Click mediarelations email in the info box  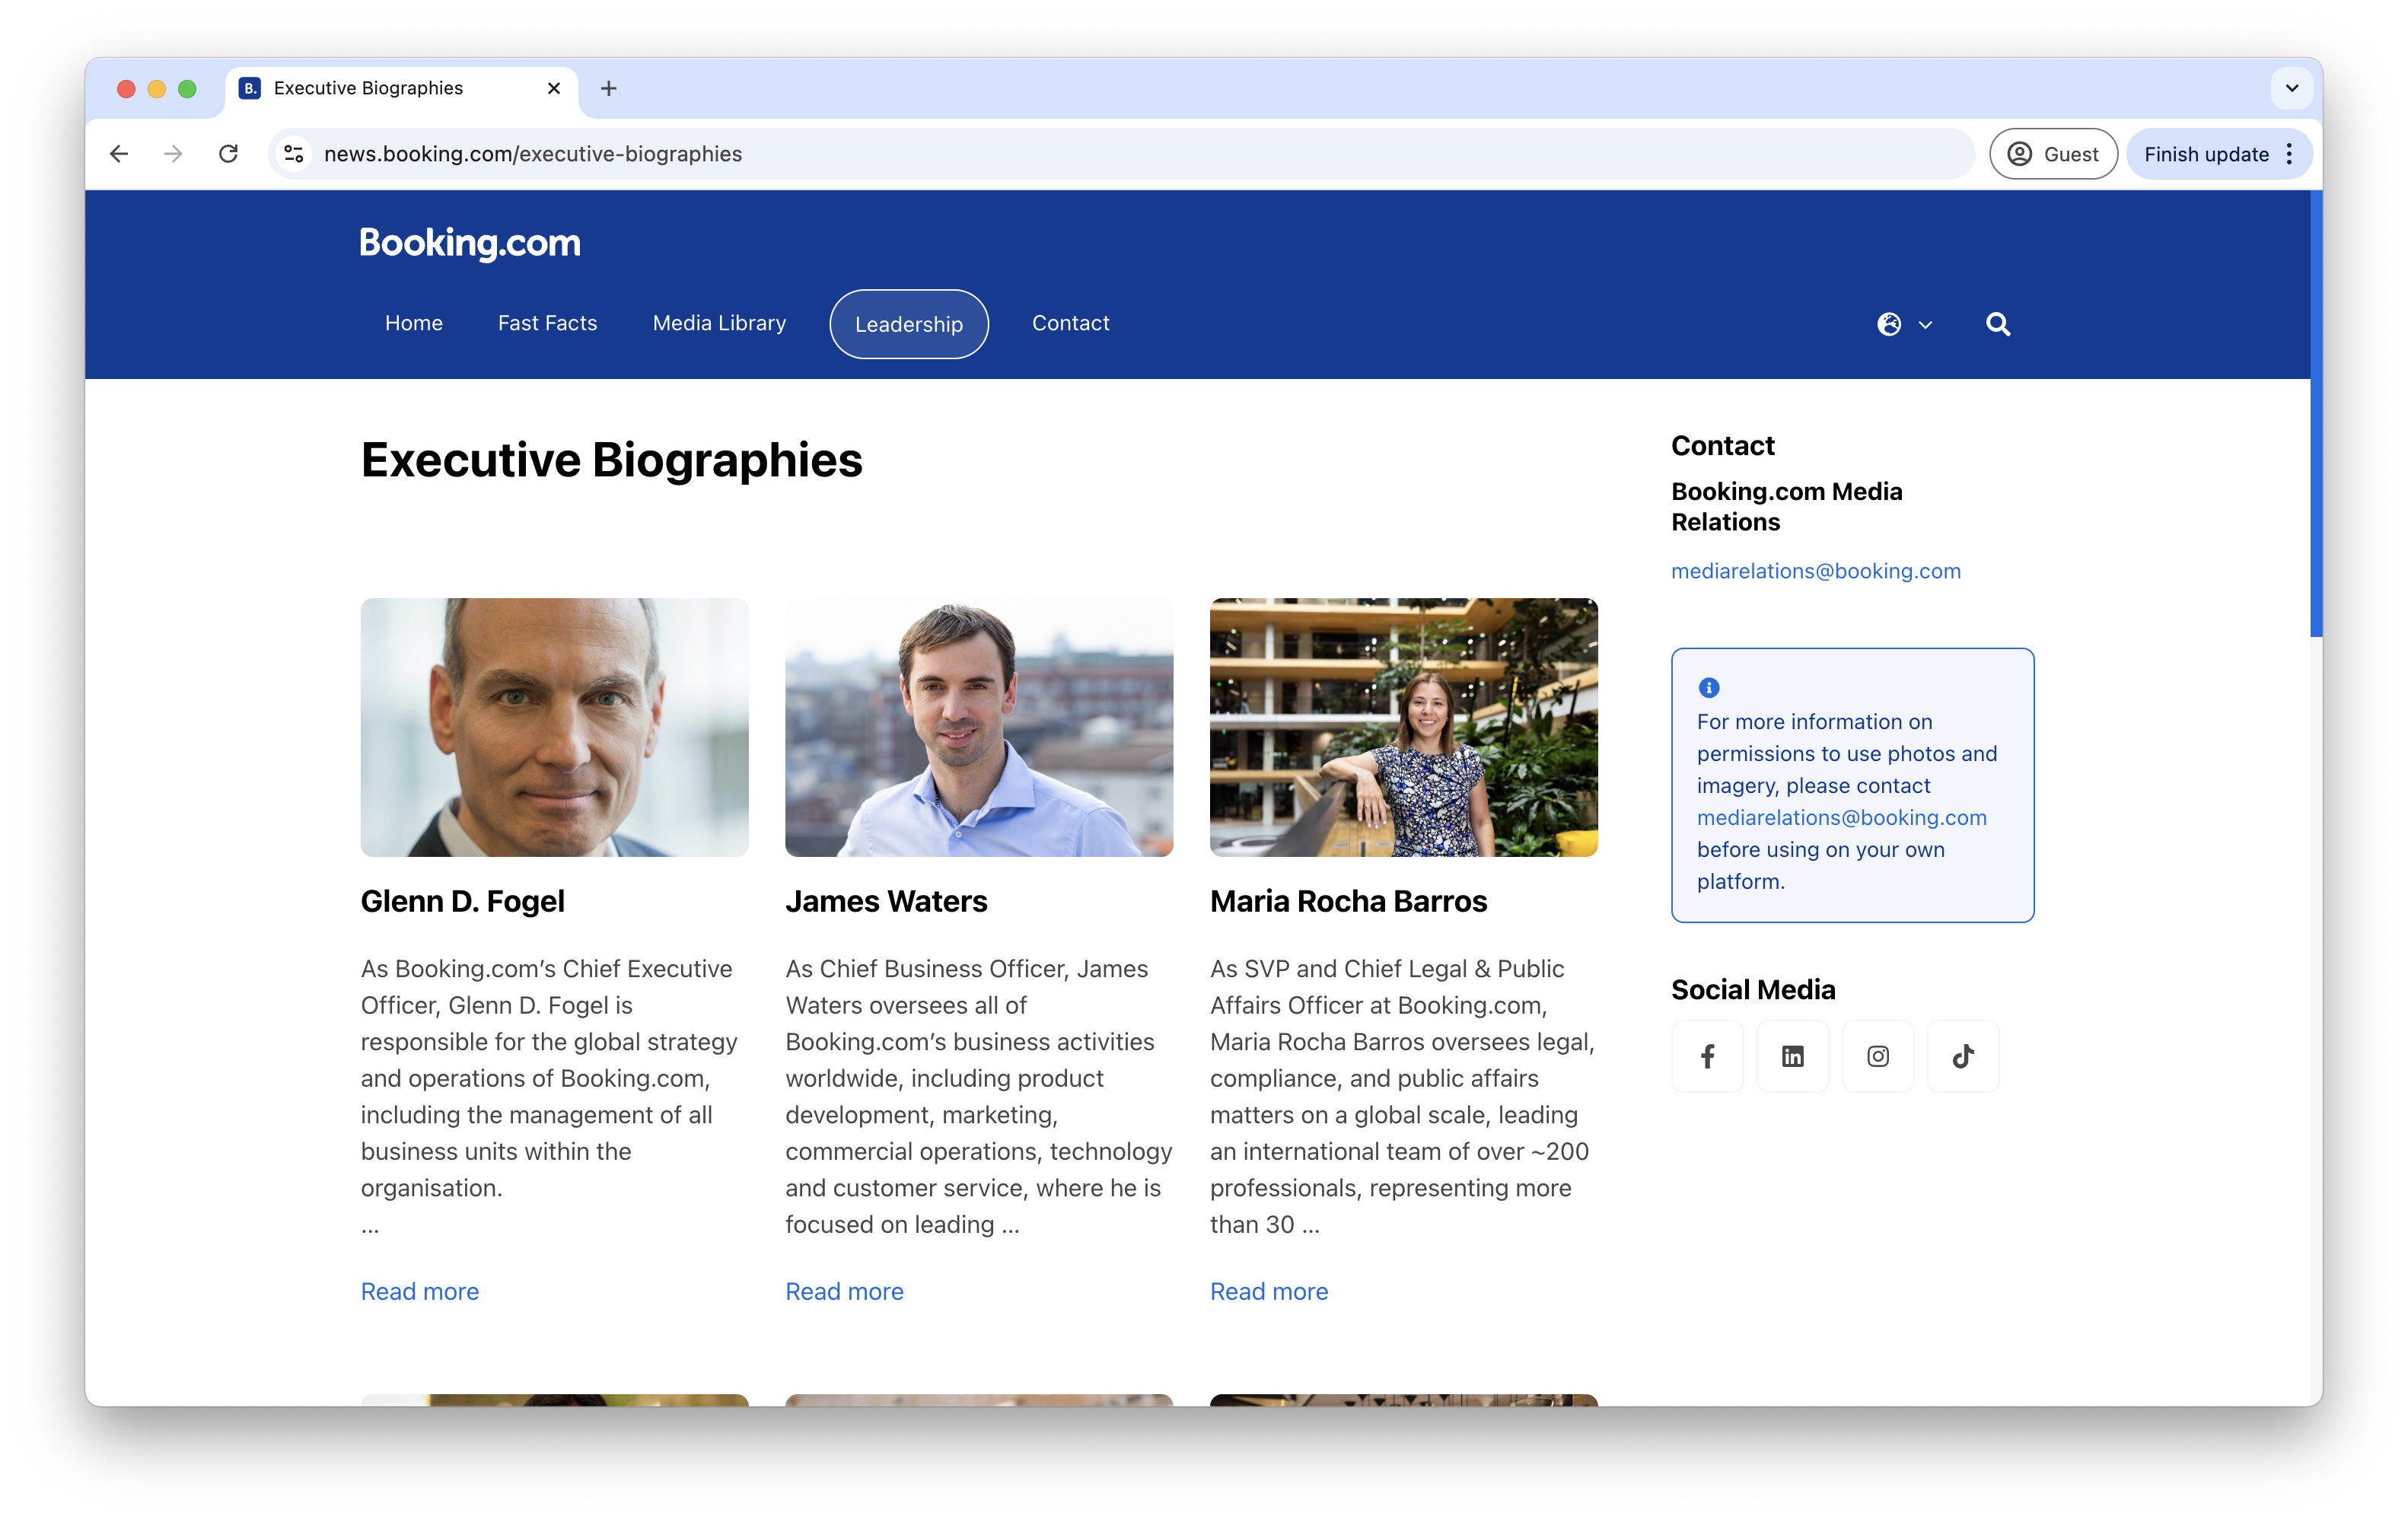(x=1841, y=817)
